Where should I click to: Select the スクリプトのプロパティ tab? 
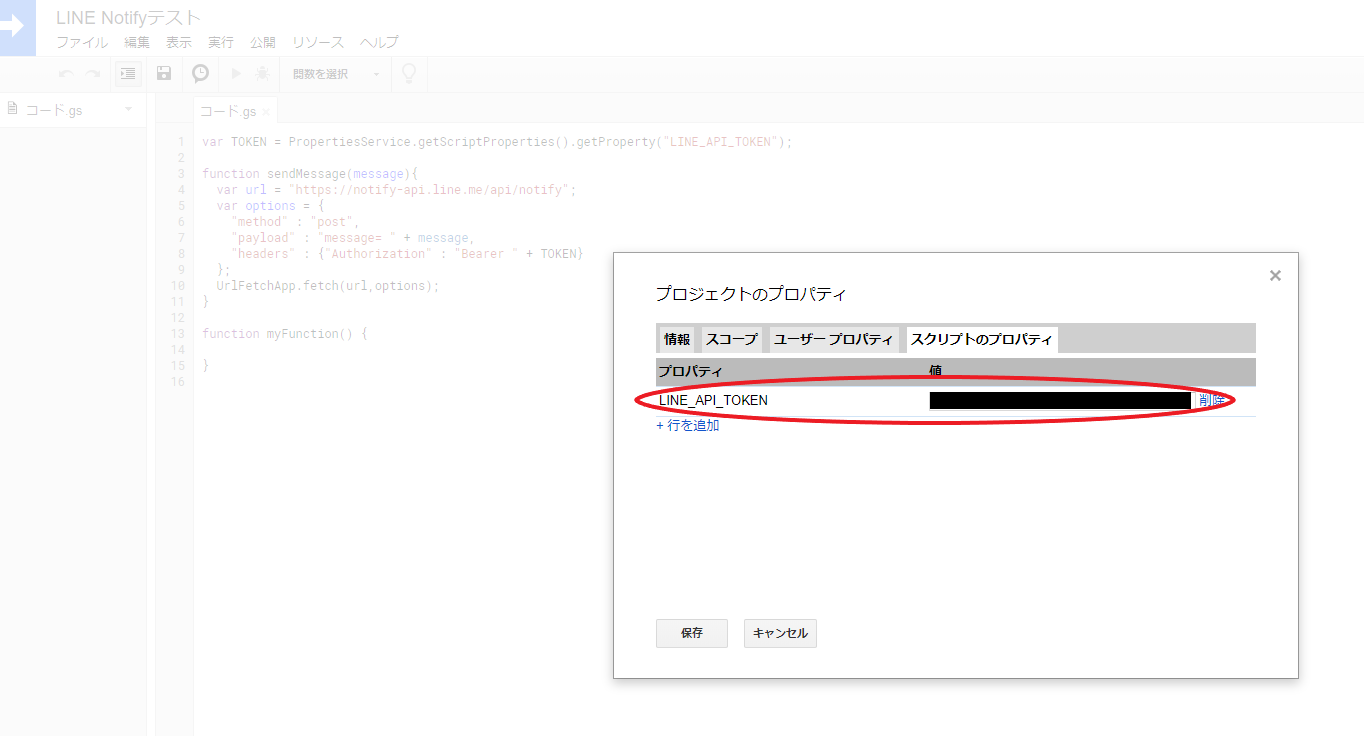pos(981,340)
